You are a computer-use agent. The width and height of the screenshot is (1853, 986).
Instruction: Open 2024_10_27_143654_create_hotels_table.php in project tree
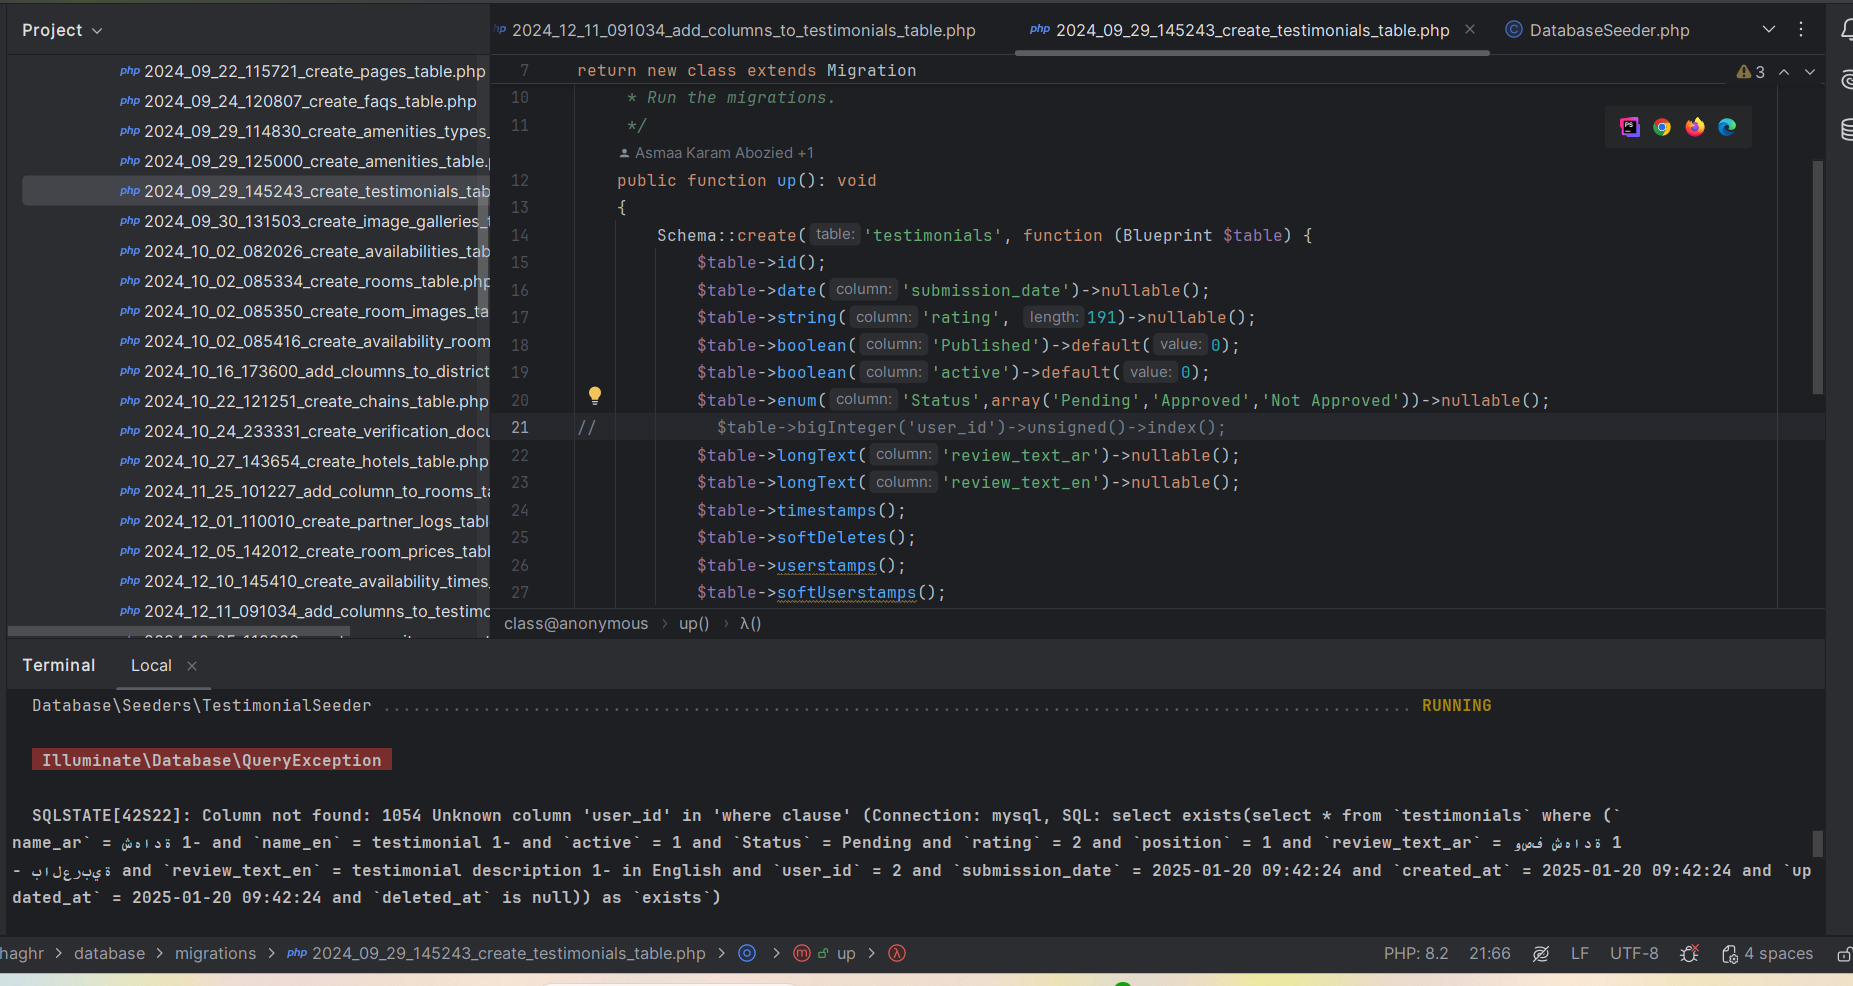pos(315,461)
